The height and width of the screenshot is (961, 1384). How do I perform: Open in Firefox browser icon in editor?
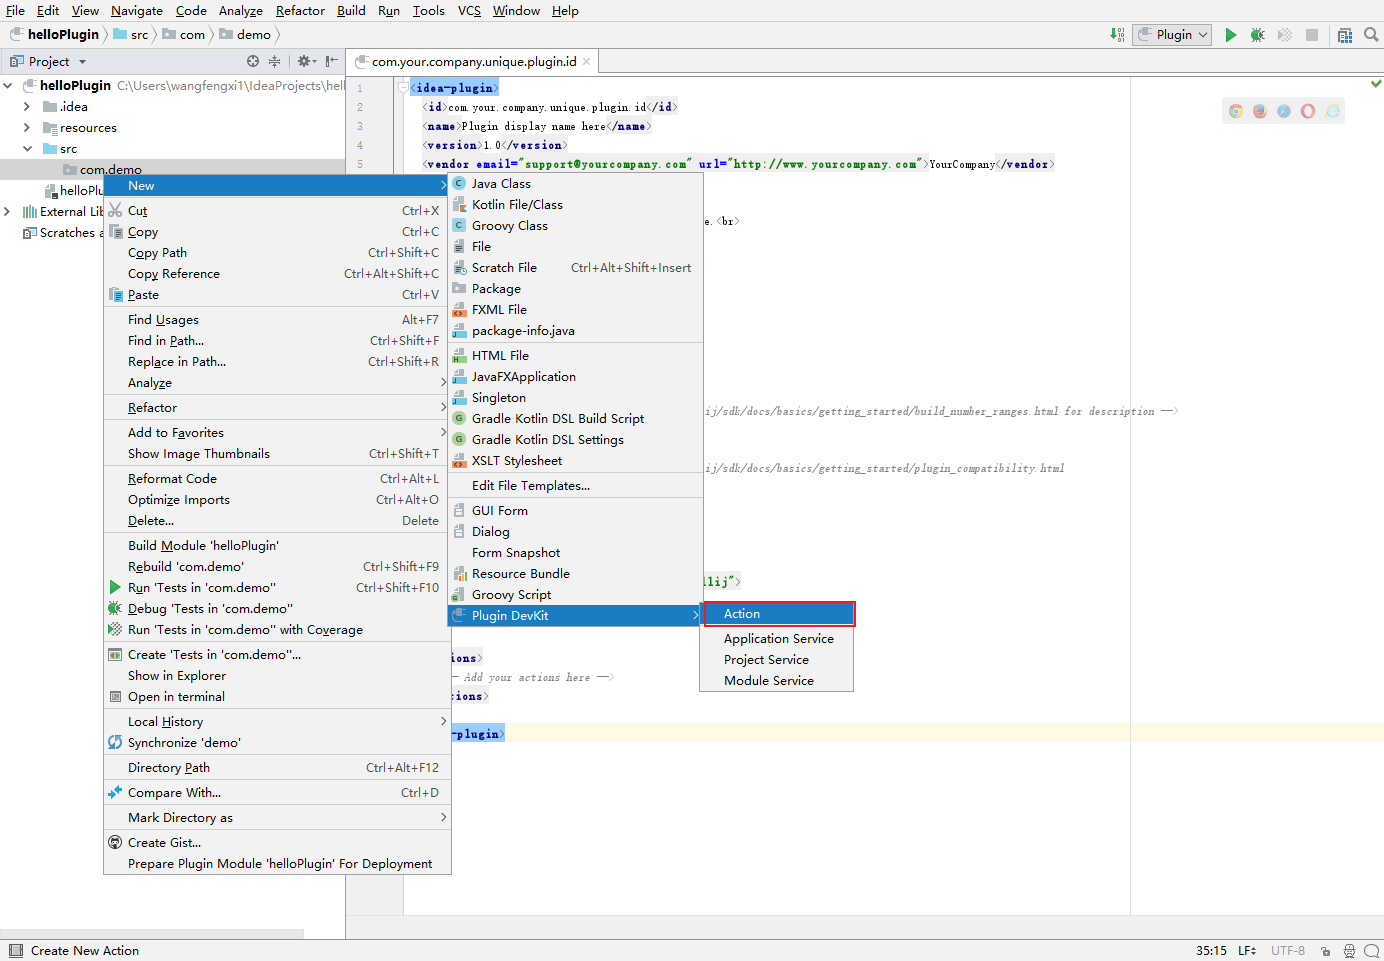point(1260,111)
